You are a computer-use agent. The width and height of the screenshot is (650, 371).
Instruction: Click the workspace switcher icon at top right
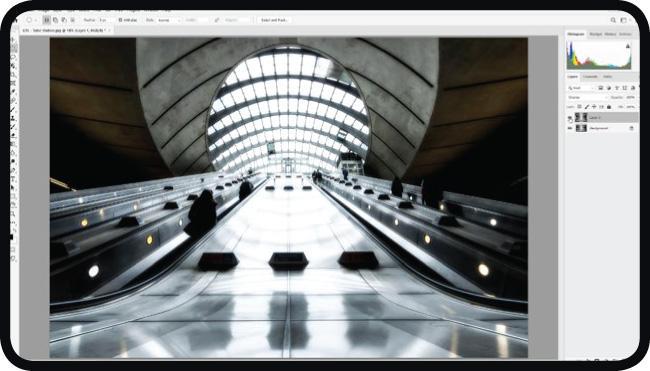[x=623, y=20]
